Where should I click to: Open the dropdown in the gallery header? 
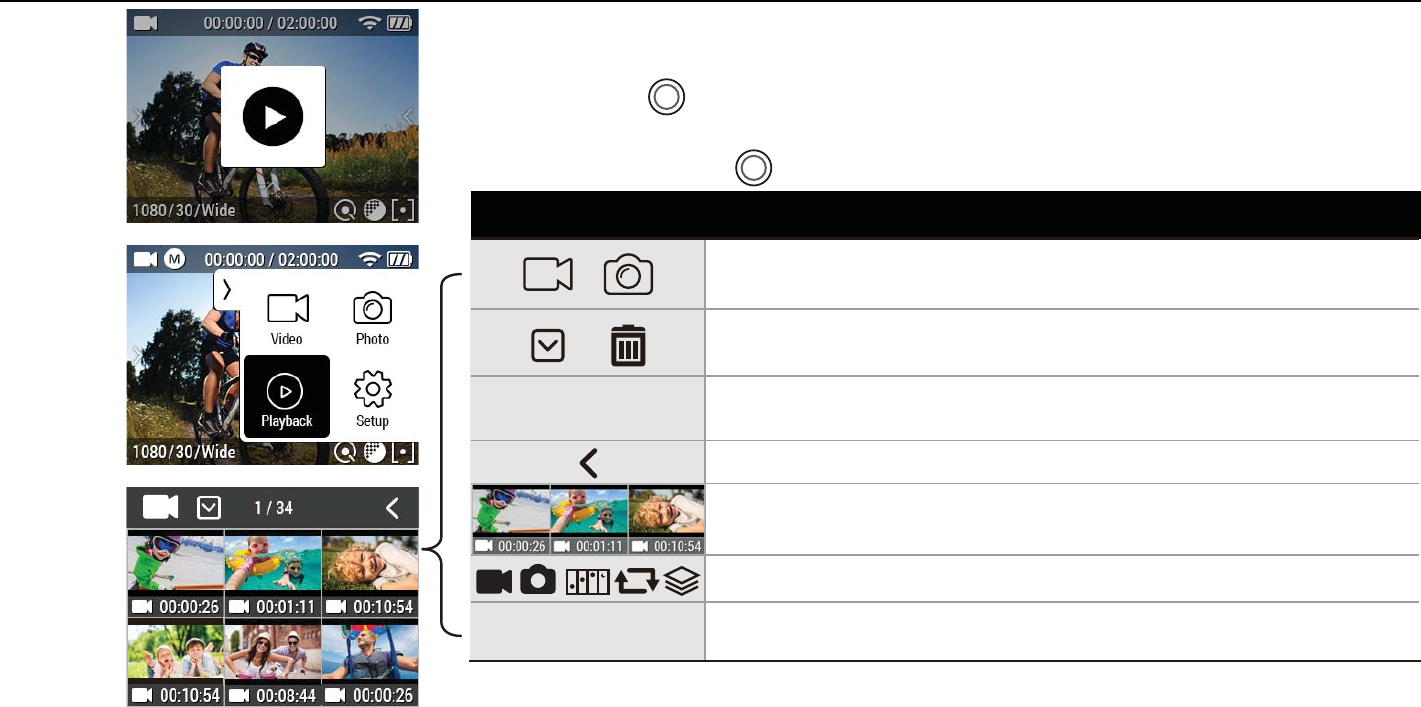click(x=209, y=508)
